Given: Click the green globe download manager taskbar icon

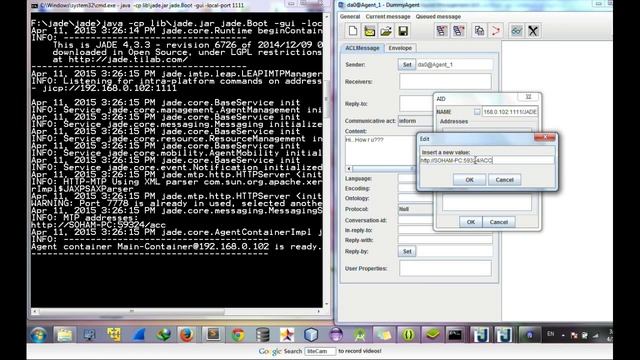Looking at the screenshot, I should point(163,335).
